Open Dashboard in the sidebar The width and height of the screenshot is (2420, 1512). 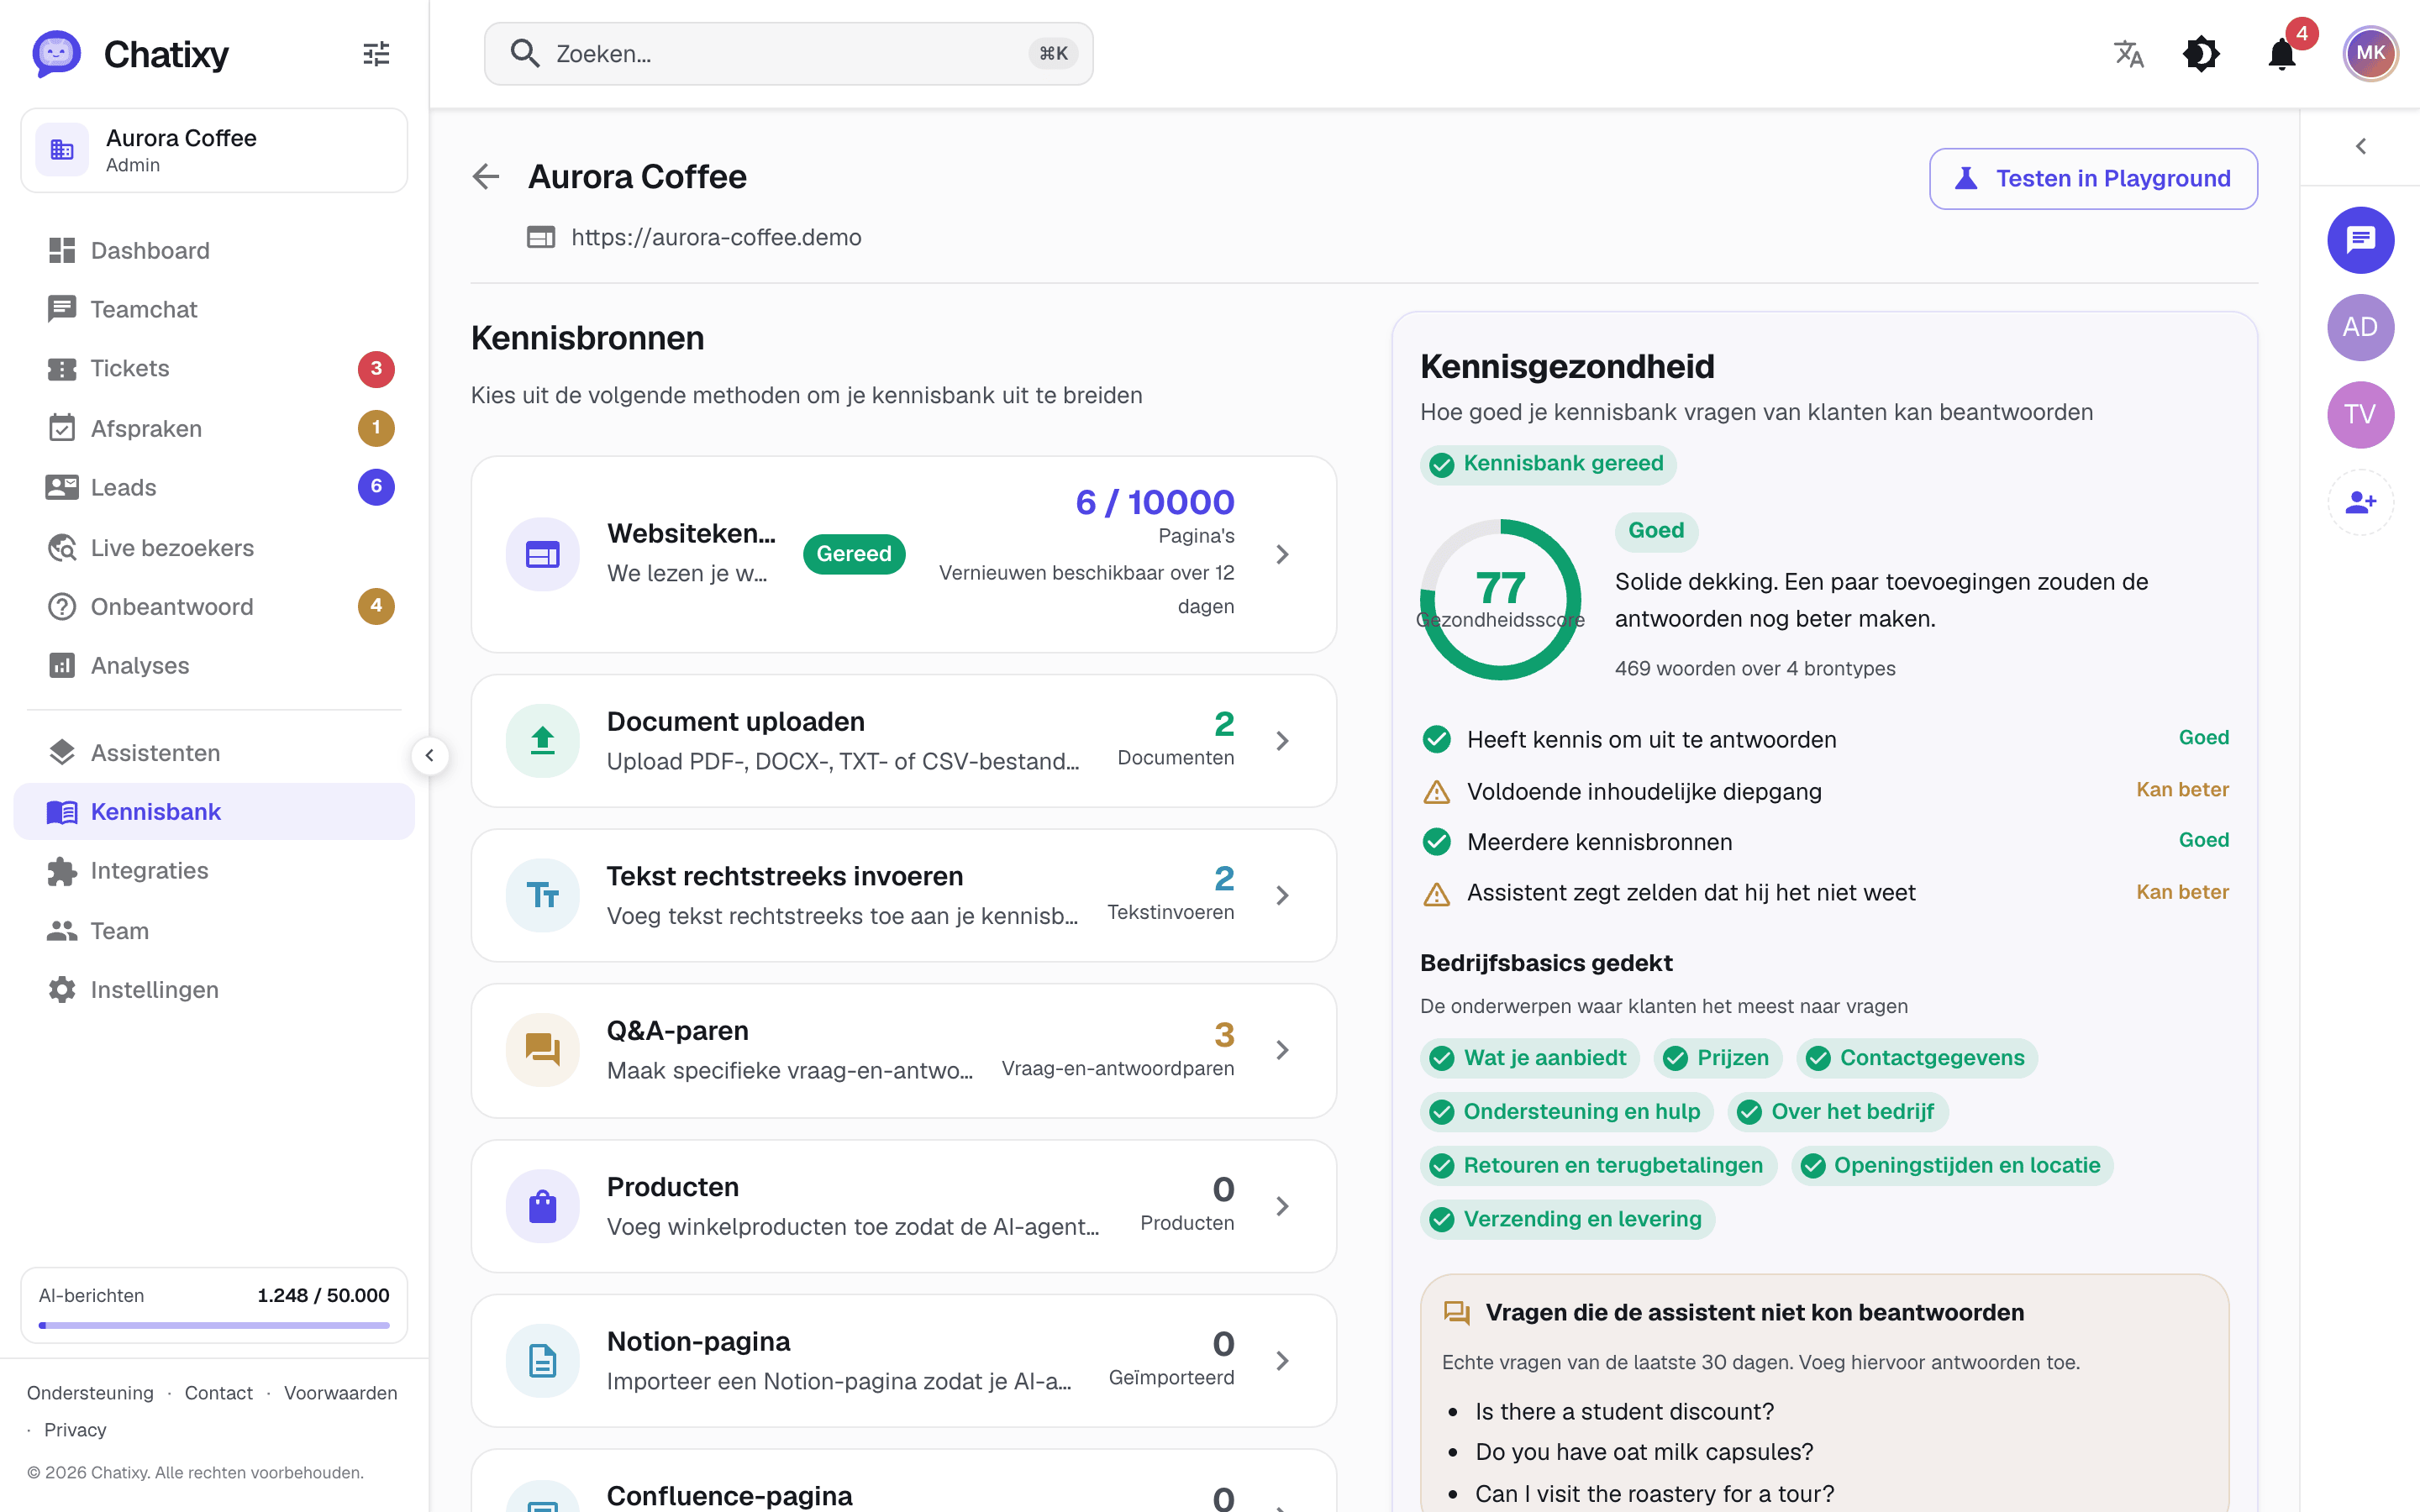pos(214,251)
